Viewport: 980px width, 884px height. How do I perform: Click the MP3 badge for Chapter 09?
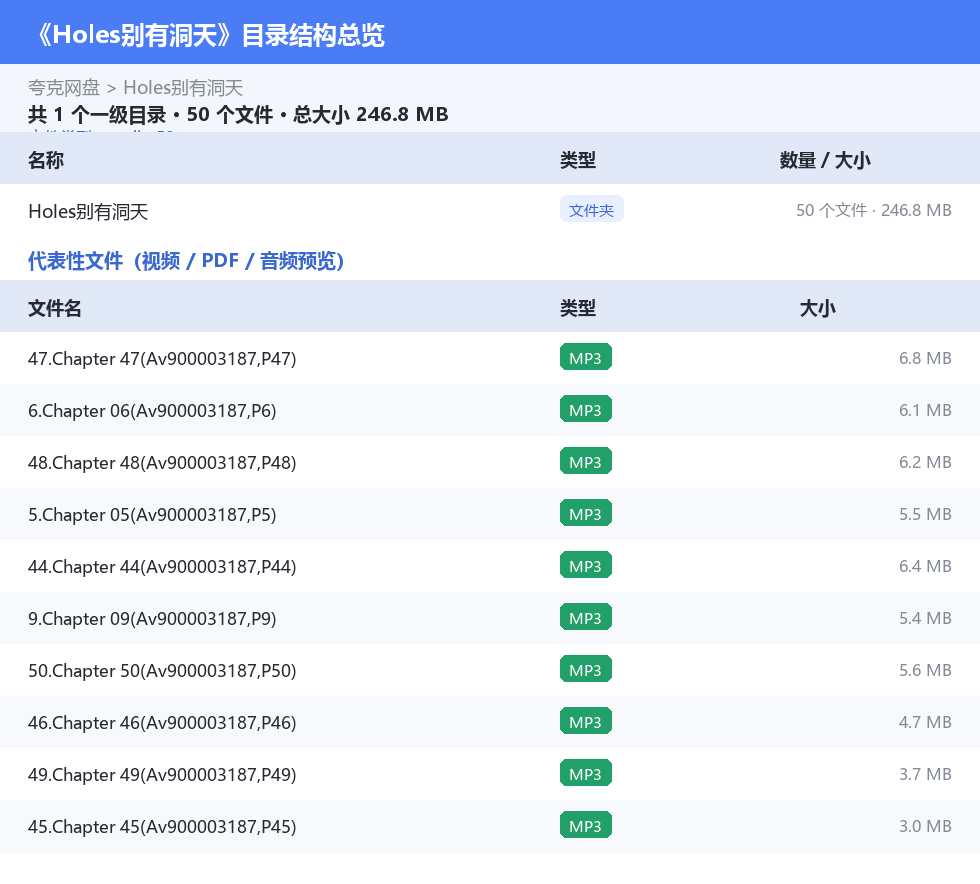(x=586, y=617)
